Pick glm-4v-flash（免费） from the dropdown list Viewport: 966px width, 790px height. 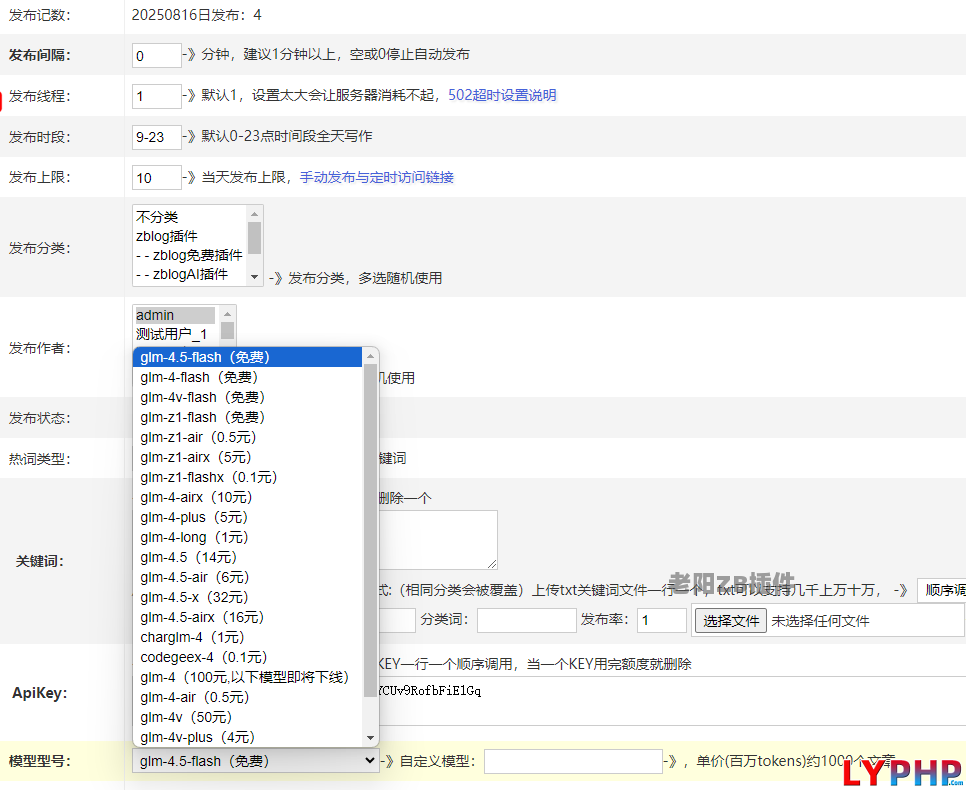pos(247,397)
